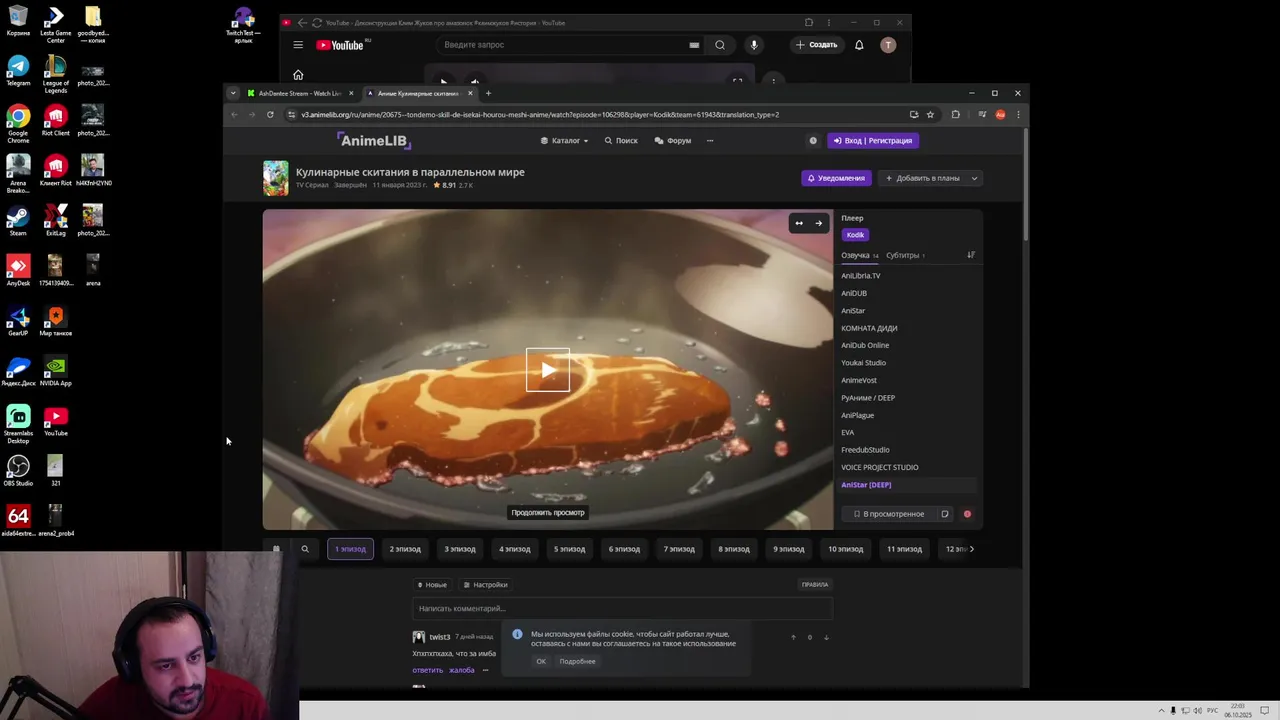Reload the AnimeLIB page

[x=270, y=115]
